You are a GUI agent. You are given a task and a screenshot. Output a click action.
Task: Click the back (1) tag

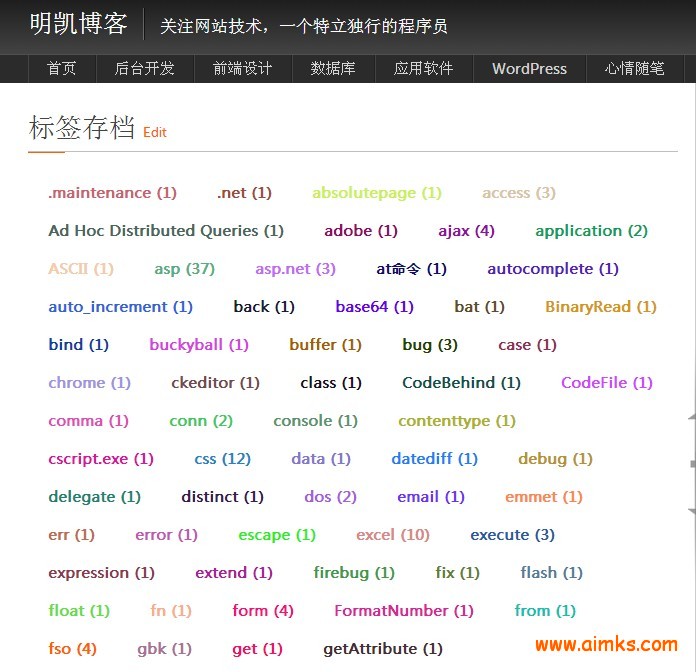pyautogui.click(x=264, y=307)
